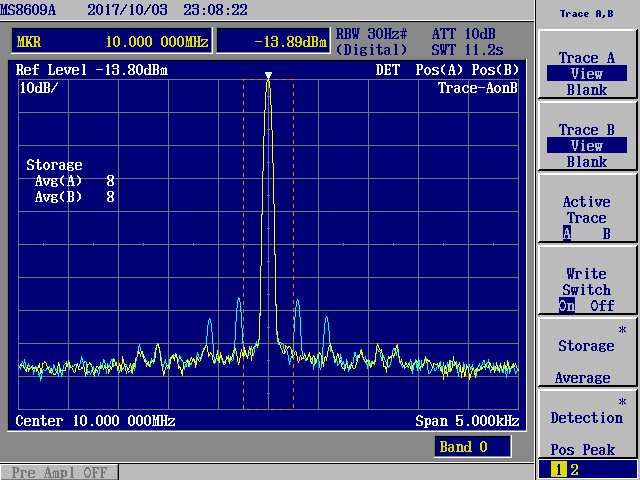
Task: Click the 2017/10/03 date readout
Action: [x=127, y=10]
